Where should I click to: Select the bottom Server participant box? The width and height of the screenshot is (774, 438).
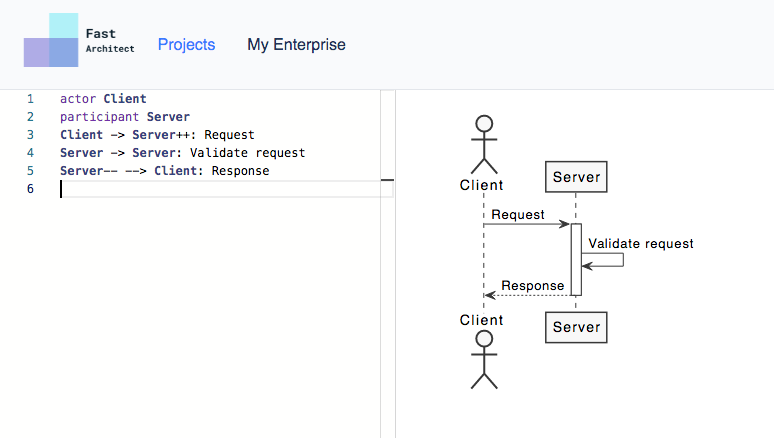576,327
